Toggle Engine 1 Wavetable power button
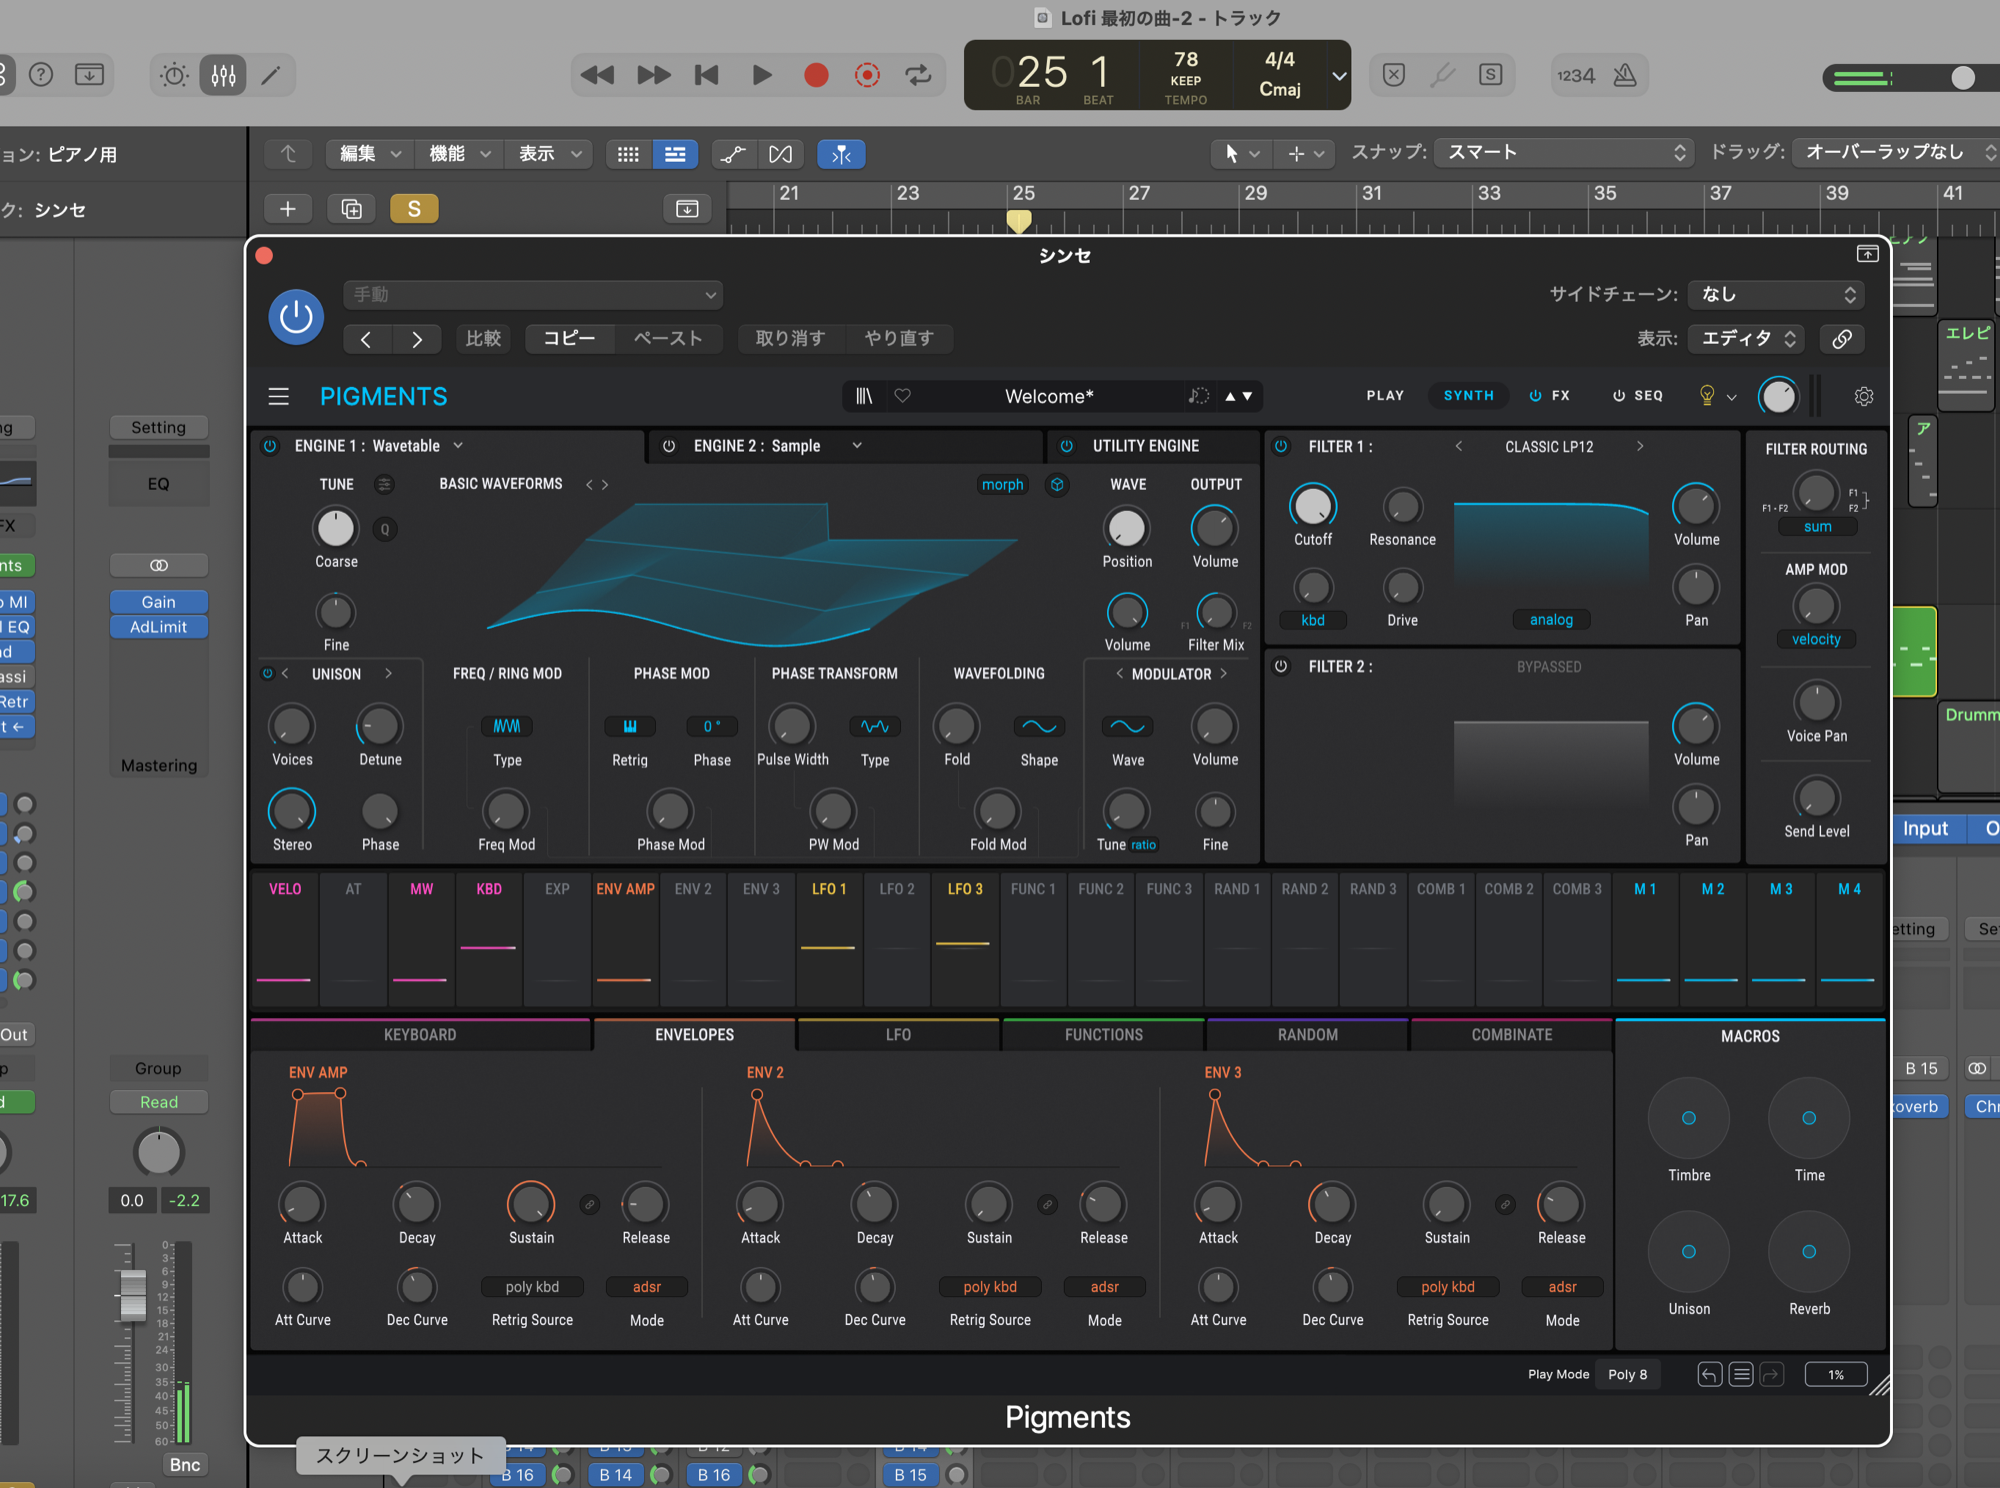Image resolution: width=2000 pixels, height=1488 pixels. click(270, 446)
